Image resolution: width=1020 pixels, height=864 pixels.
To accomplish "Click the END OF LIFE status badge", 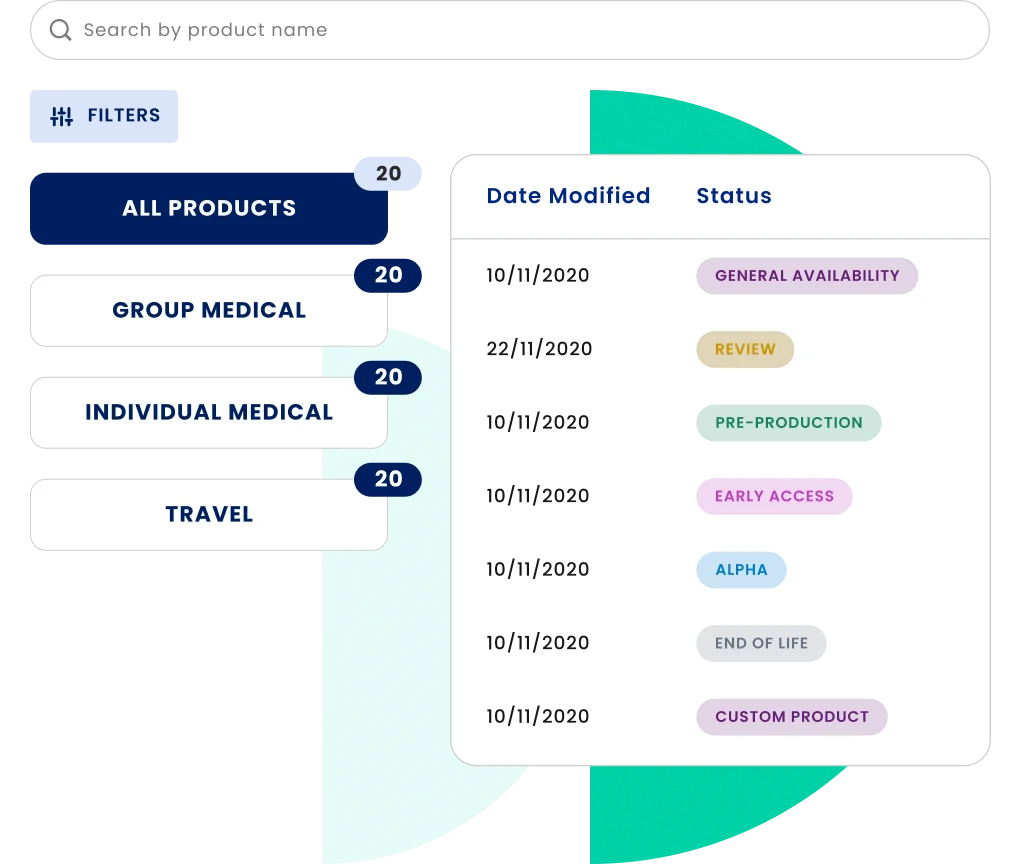I will (x=761, y=643).
